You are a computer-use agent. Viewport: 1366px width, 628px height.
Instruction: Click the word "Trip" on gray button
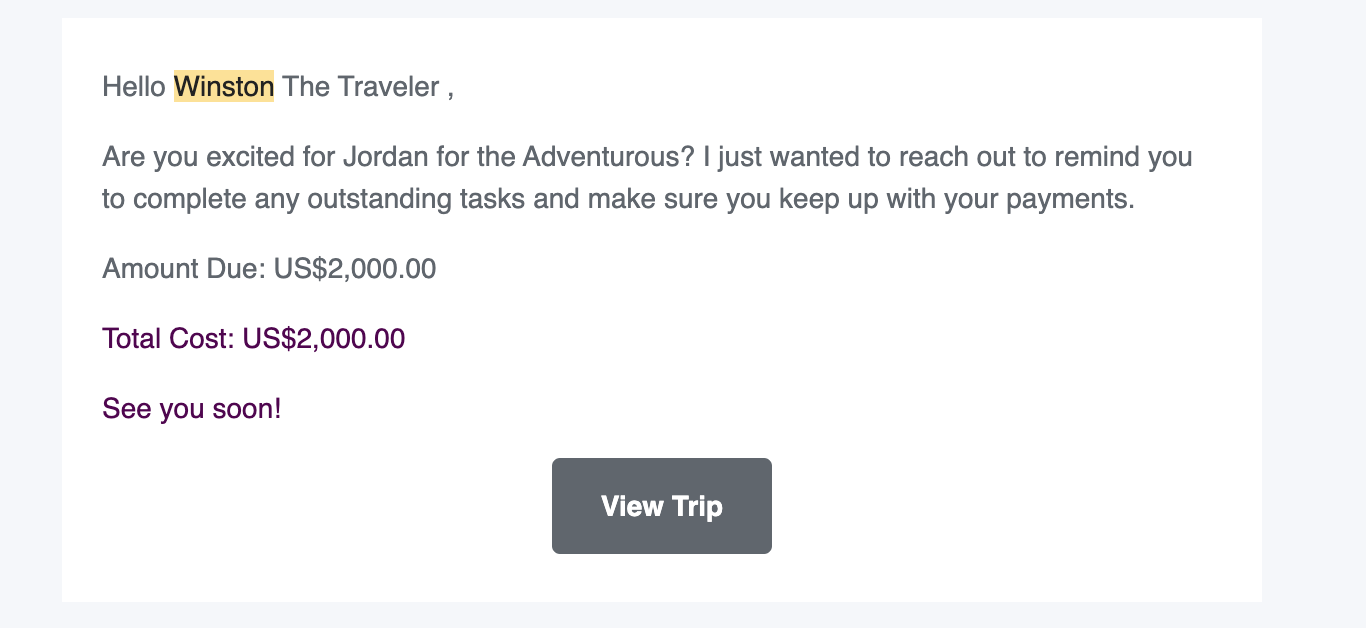[x=697, y=506]
